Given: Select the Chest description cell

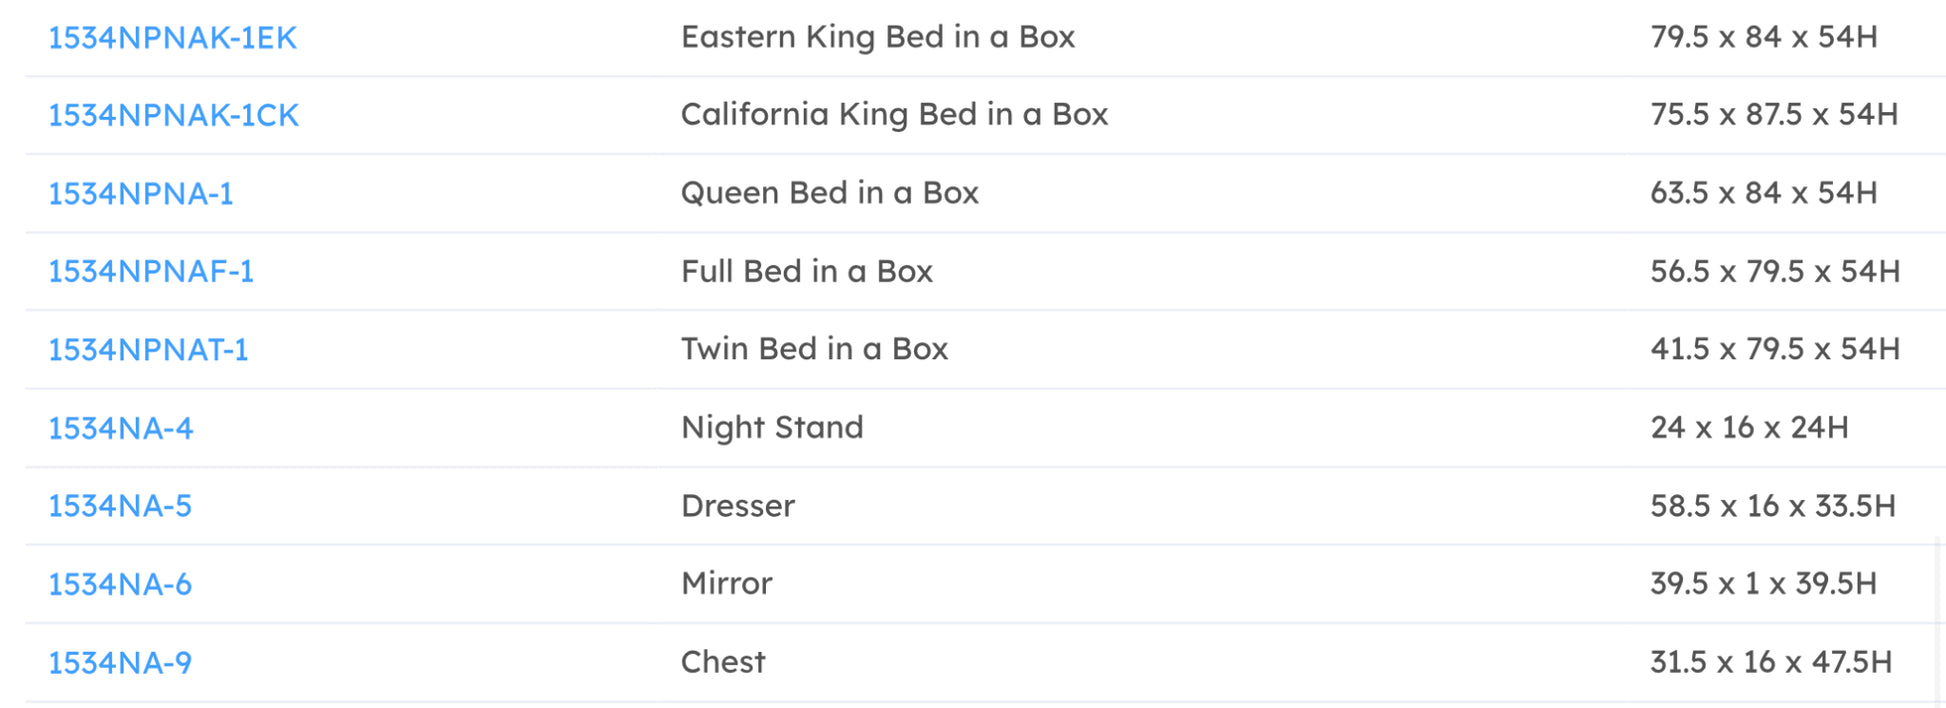Looking at the screenshot, I should [722, 662].
